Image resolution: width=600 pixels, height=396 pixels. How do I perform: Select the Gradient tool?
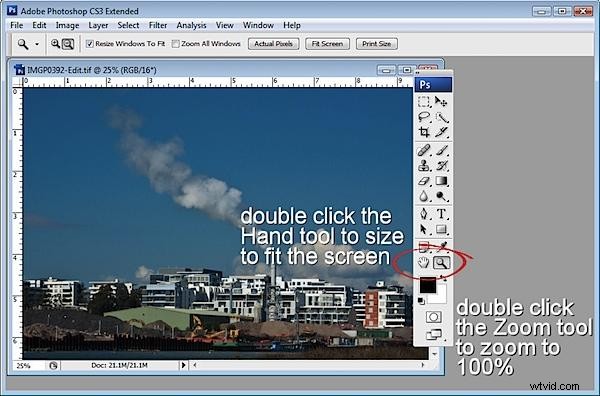click(441, 181)
